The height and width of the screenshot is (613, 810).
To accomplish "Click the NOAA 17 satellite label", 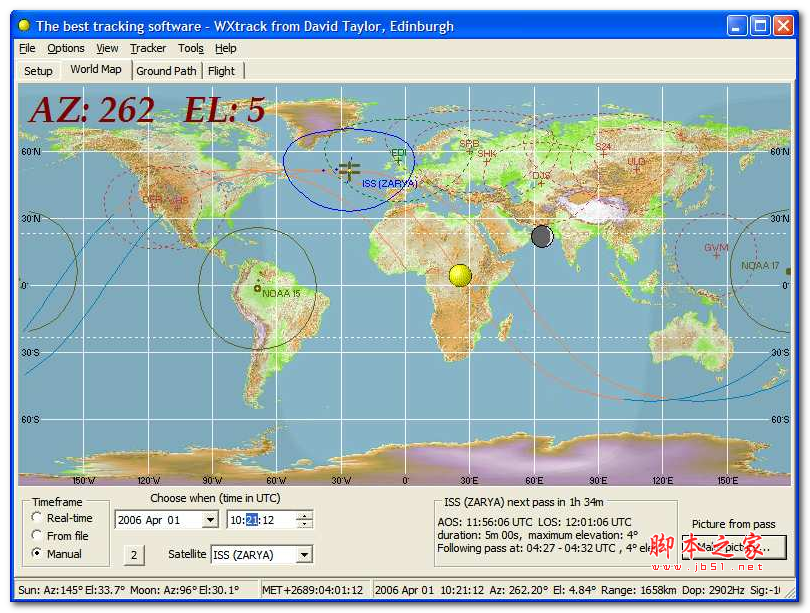I will (x=760, y=265).
